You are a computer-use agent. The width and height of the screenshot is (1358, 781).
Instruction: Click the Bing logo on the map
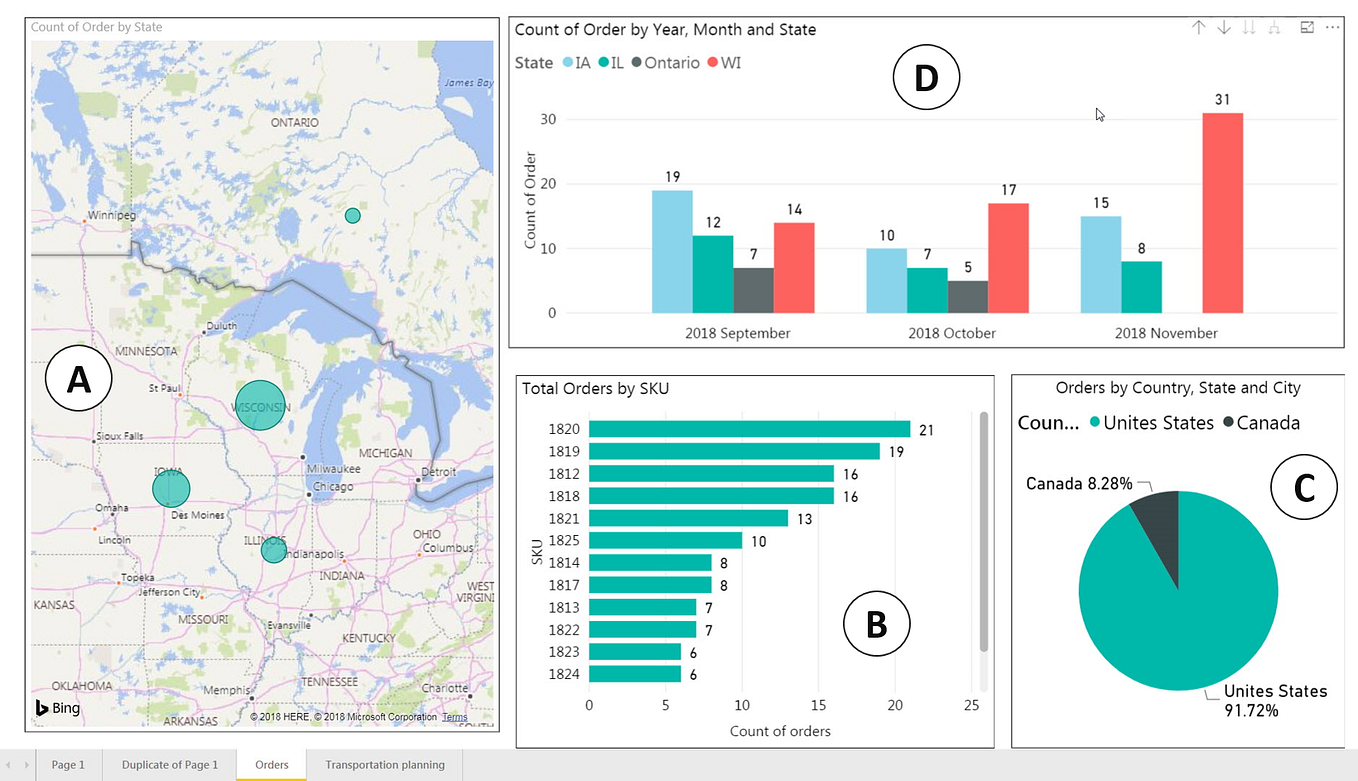pos(57,708)
